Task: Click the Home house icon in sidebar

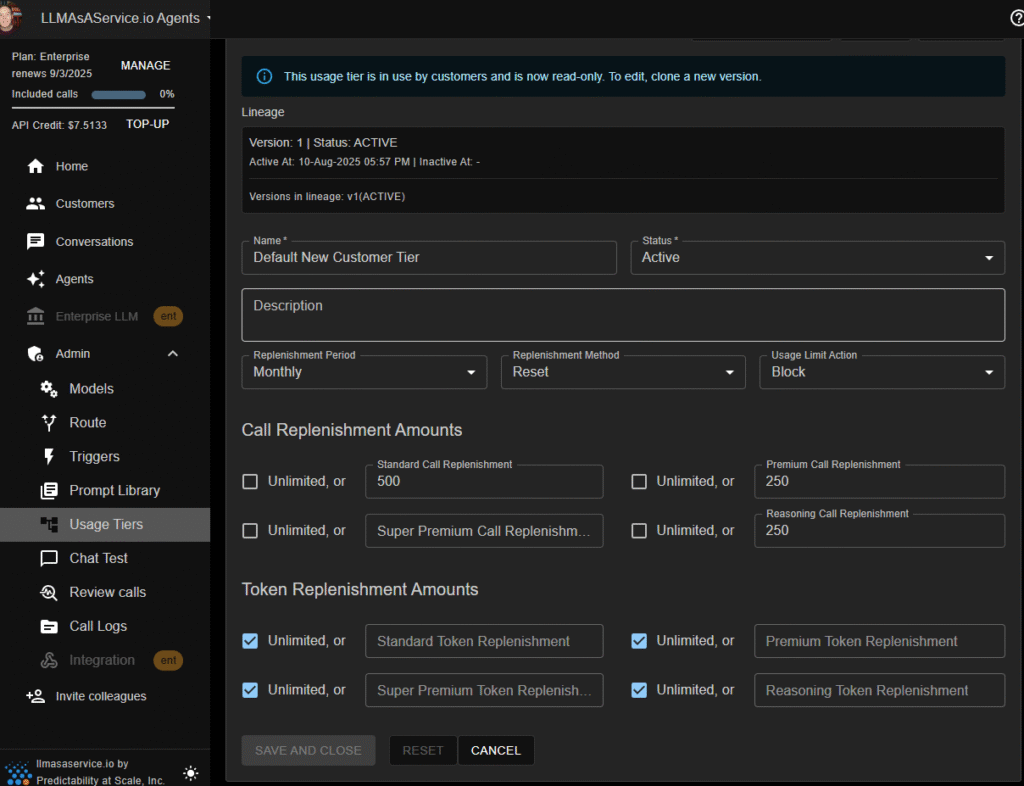Action: tap(36, 167)
